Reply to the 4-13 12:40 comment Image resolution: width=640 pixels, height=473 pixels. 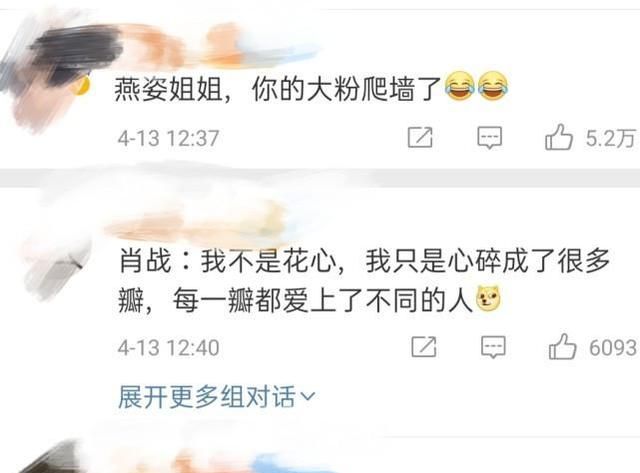tap(493, 347)
